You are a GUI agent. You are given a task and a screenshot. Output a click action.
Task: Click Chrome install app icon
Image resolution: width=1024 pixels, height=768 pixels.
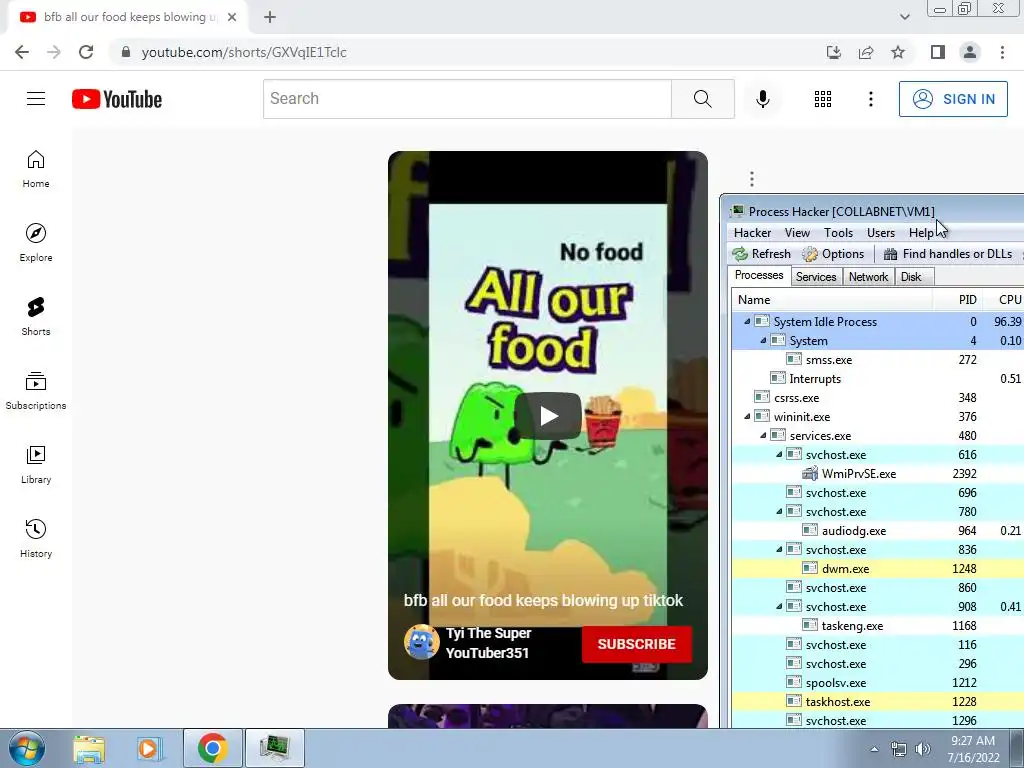coord(834,52)
